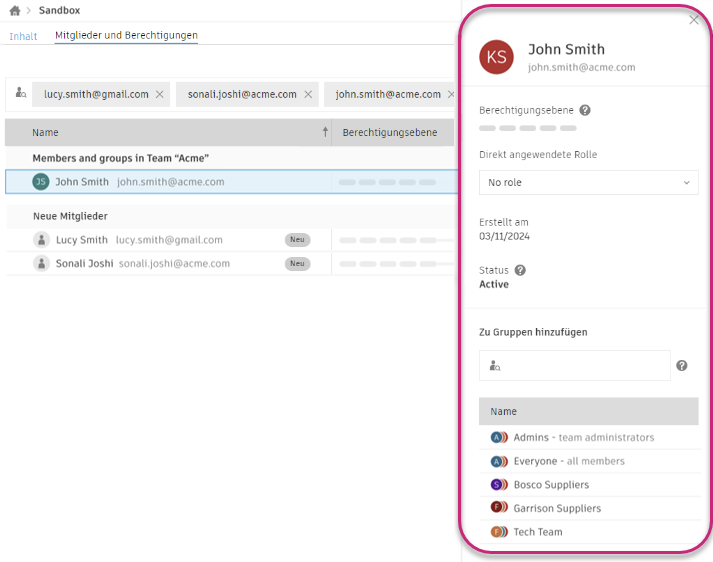Image resolution: width=713 pixels, height=562 pixels.
Task: Click the Active status value
Action: pyautogui.click(x=494, y=285)
